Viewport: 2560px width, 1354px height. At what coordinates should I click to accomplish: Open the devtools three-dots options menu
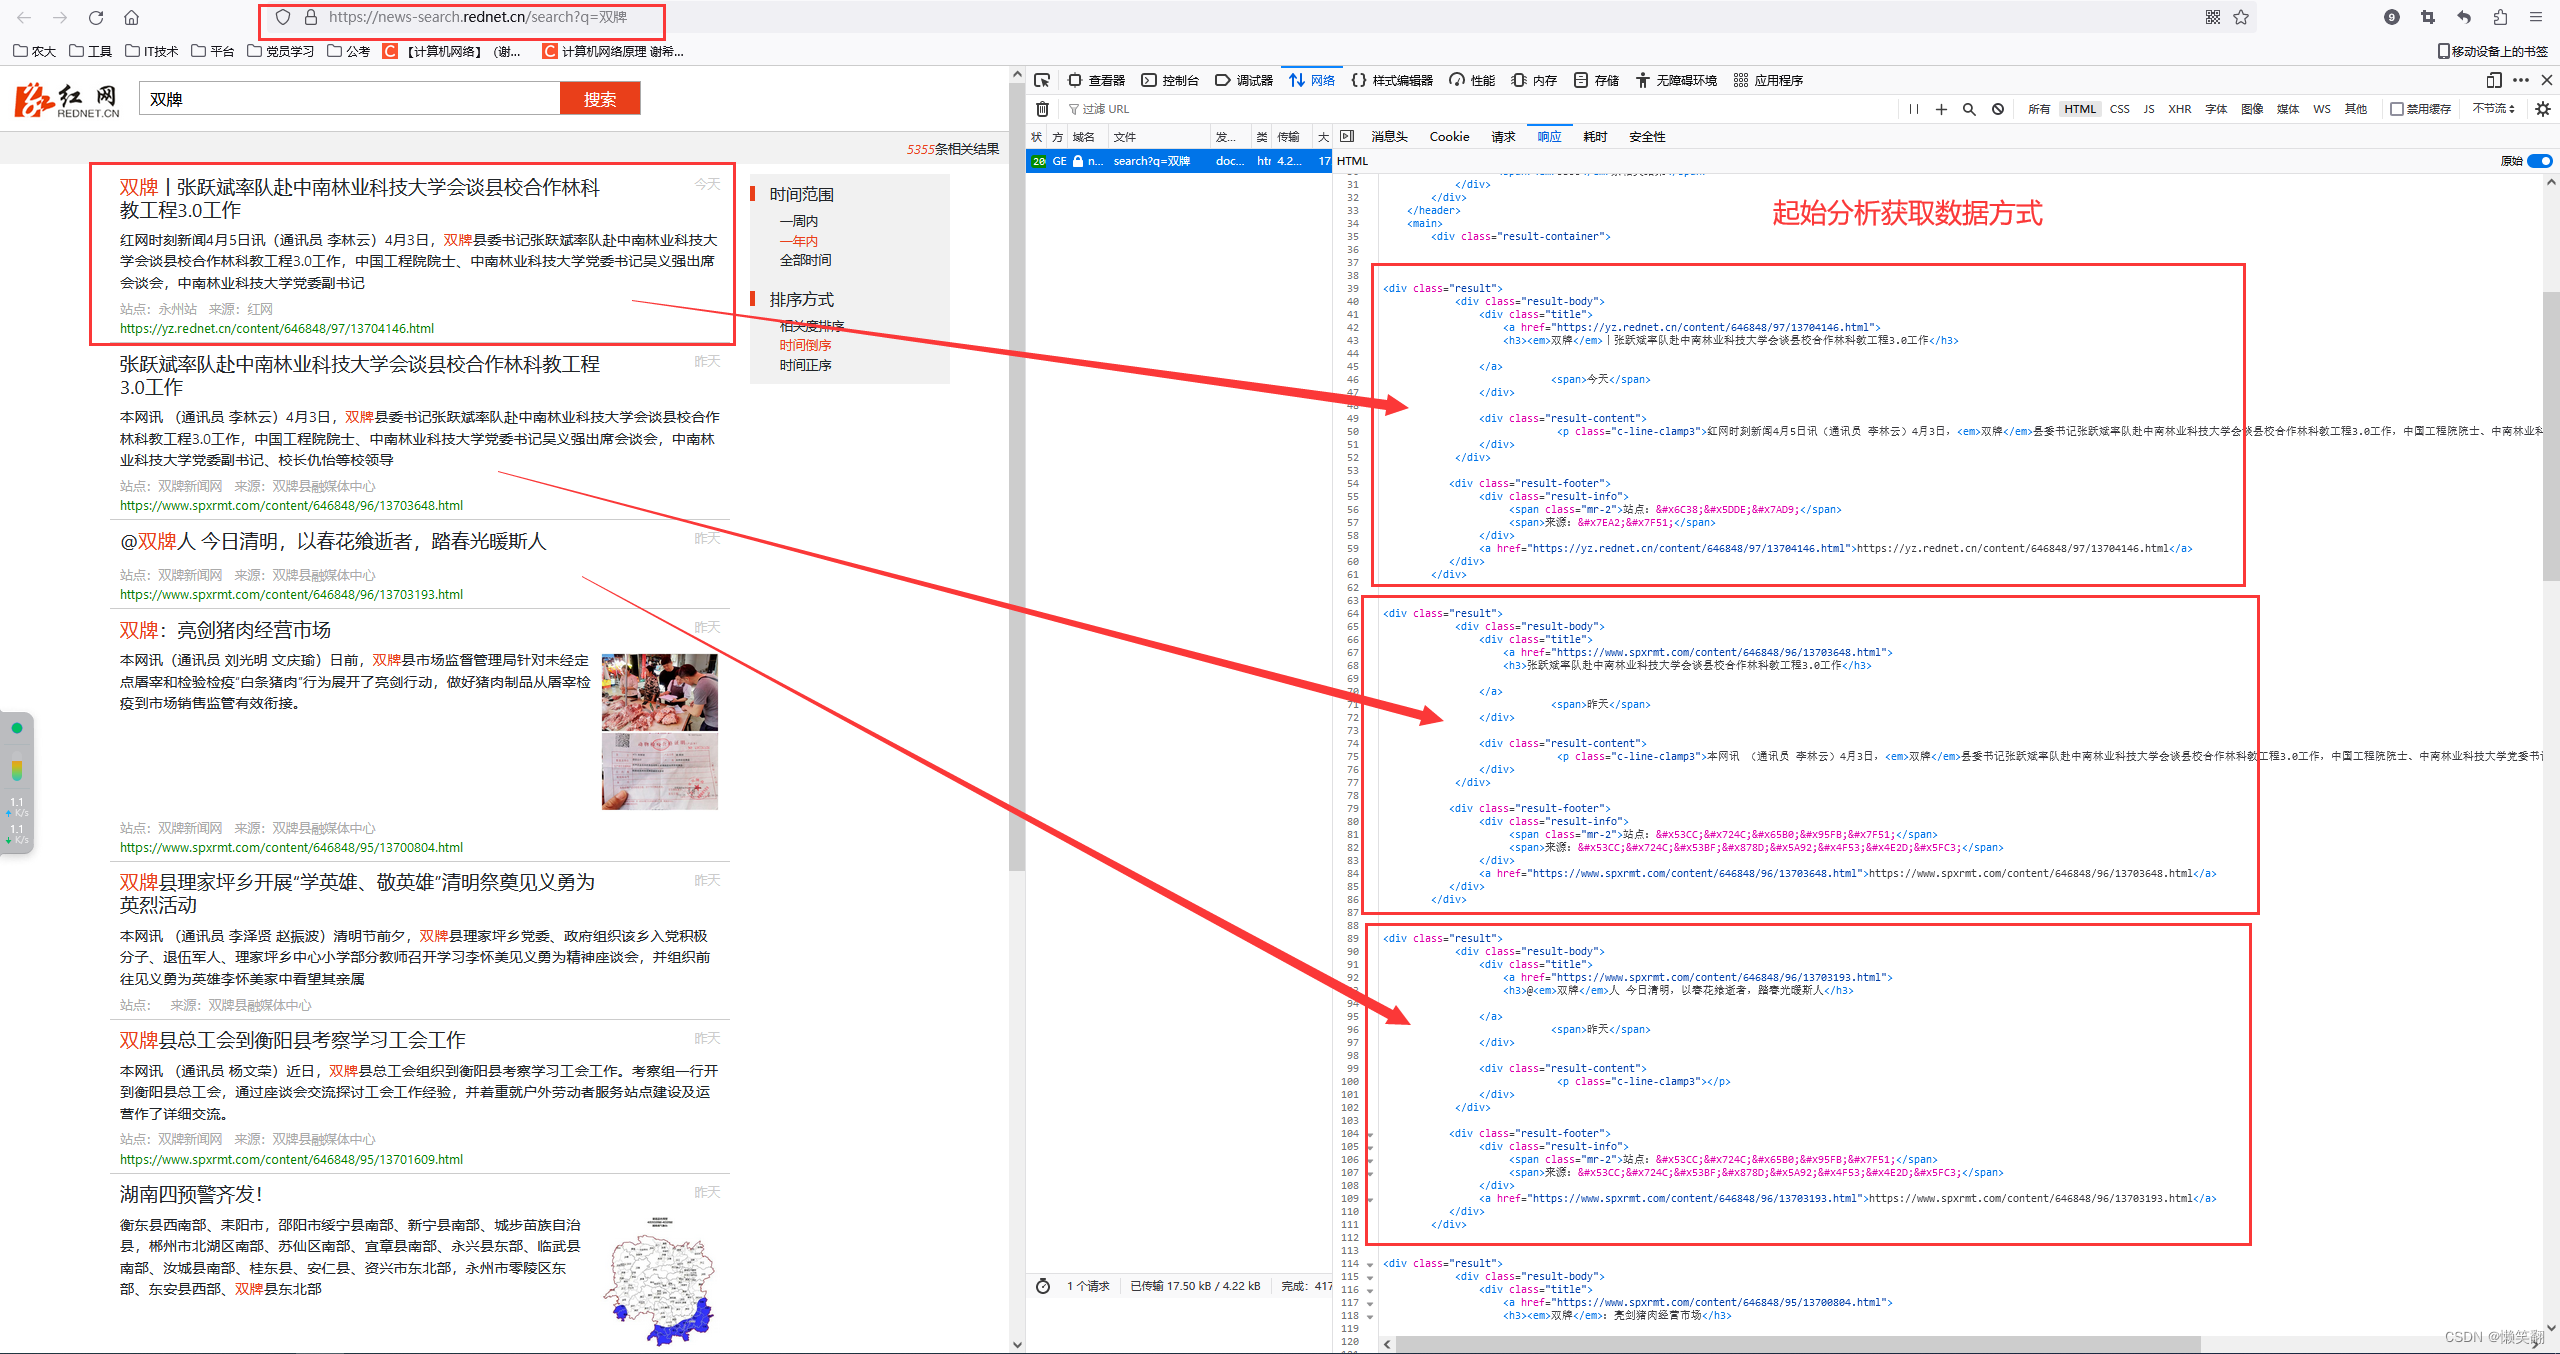pyautogui.click(x=2520, y=80)
